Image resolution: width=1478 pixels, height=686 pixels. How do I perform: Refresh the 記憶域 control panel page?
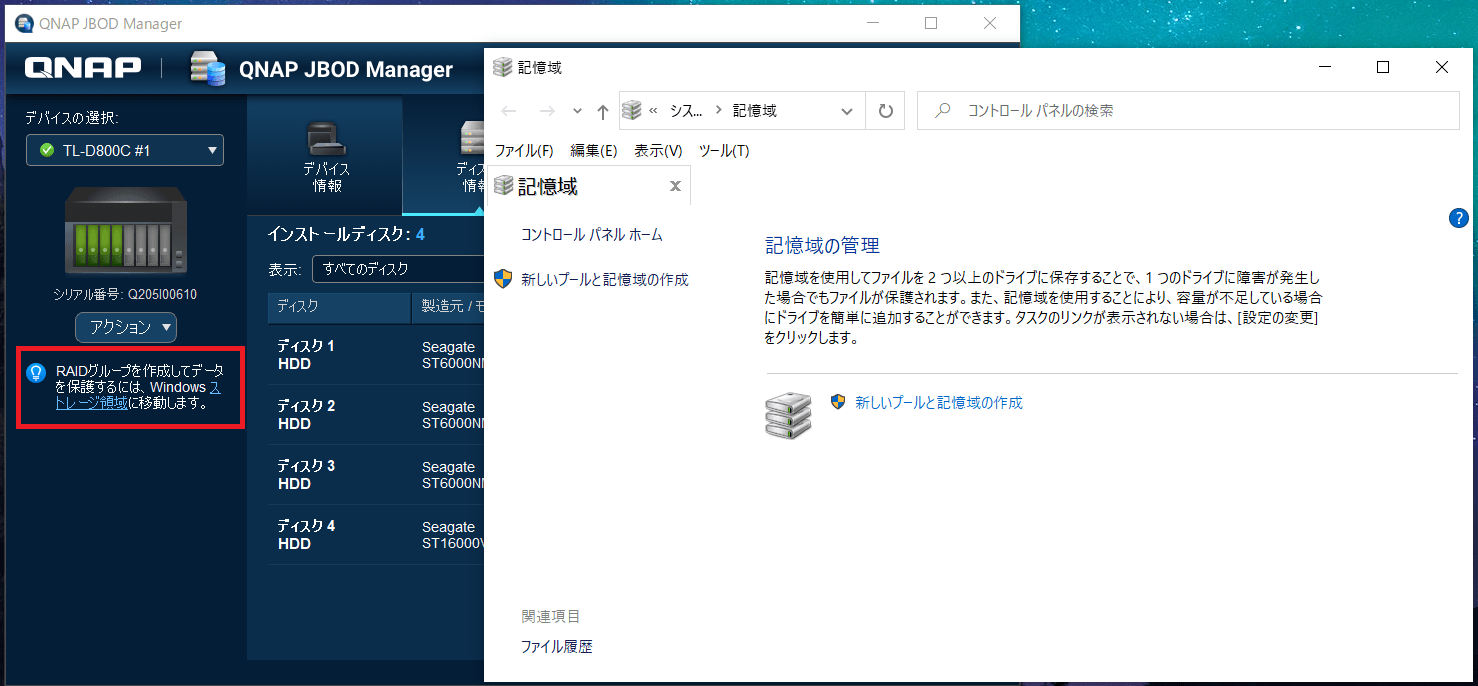(x=885, y=111)
